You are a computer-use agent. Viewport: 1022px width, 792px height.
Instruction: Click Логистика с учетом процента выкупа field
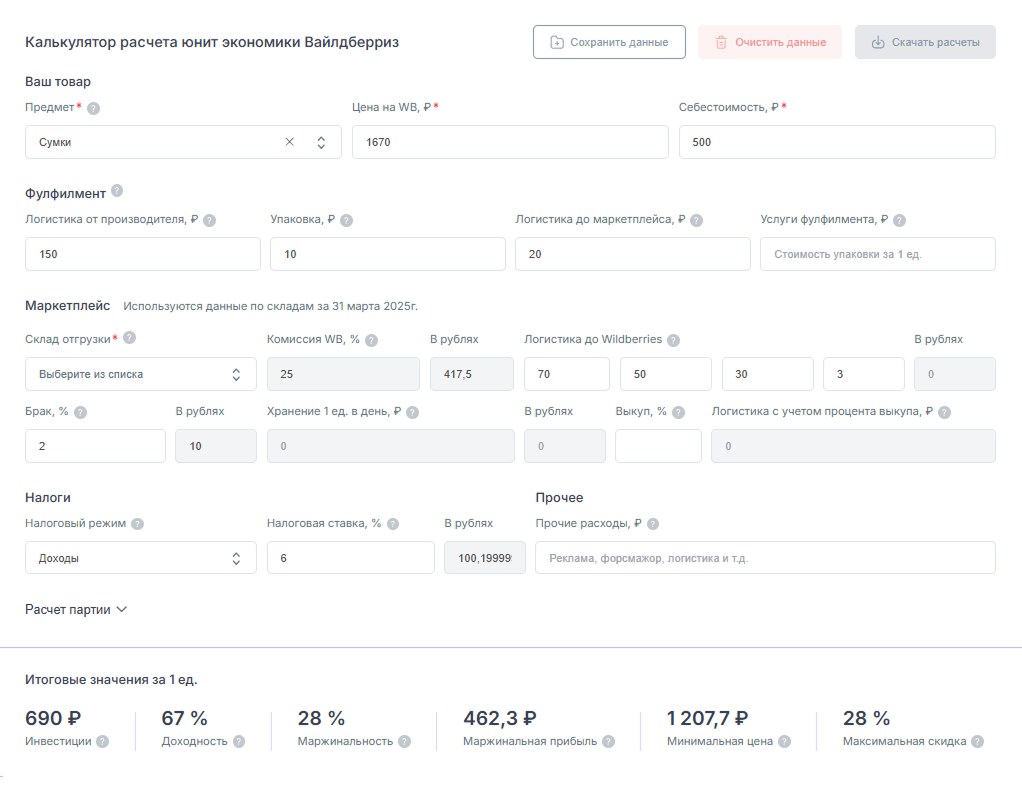[x=853, y=446]
